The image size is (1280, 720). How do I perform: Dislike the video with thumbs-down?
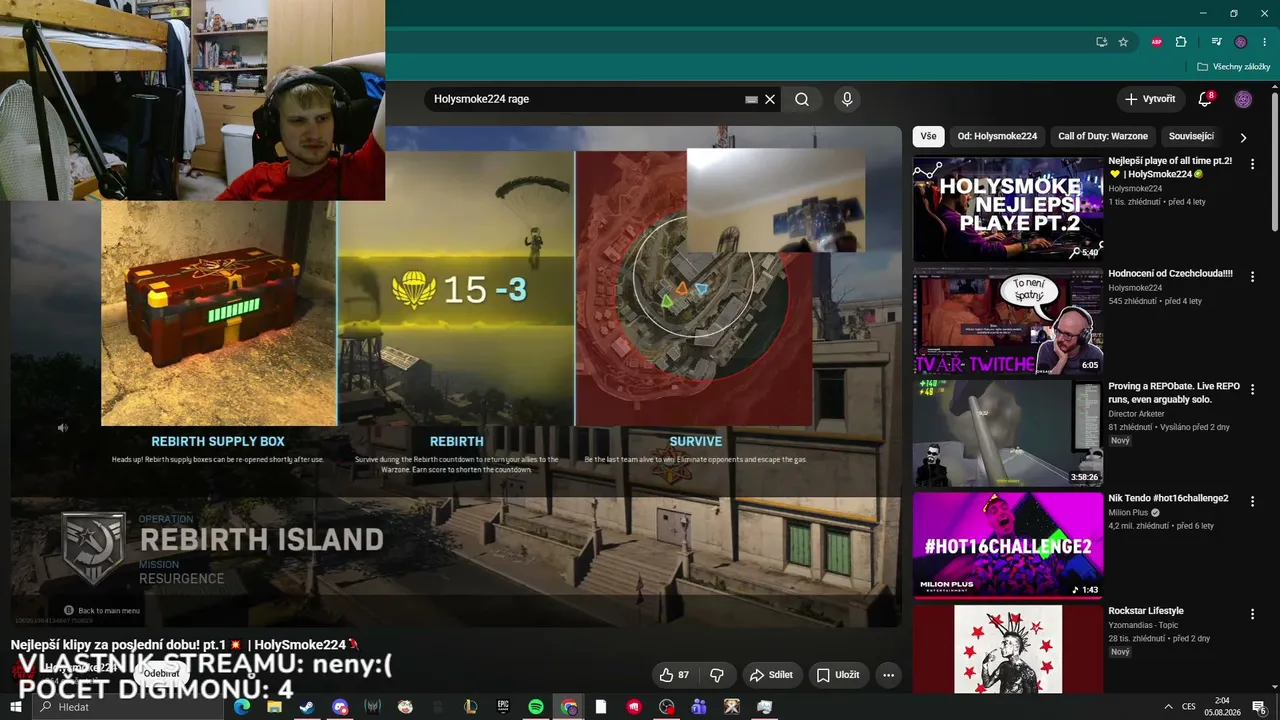point(716,675)
